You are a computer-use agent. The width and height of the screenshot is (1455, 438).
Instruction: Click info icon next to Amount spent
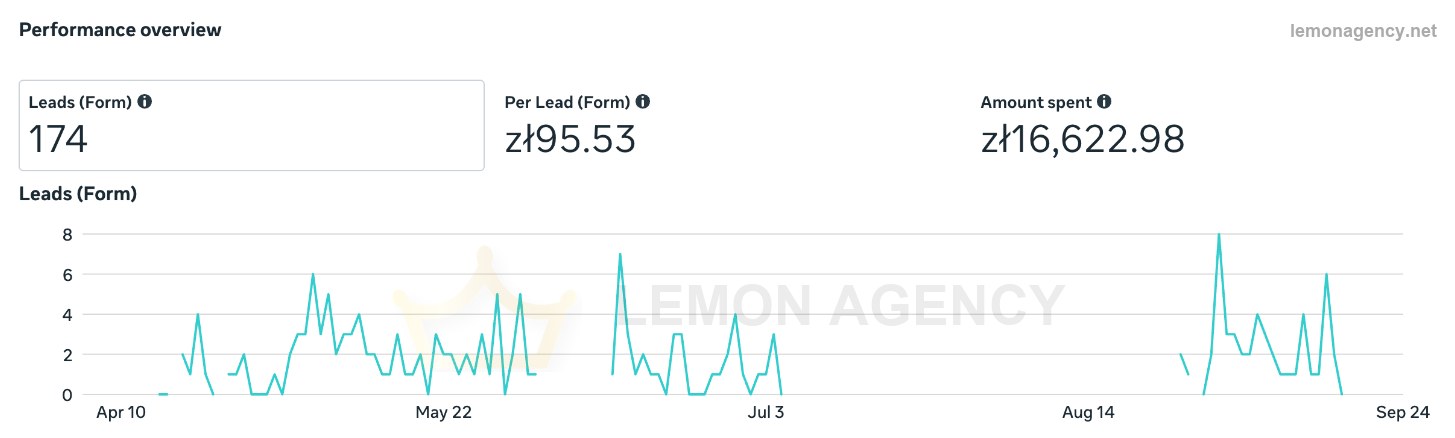[1104, 102]
